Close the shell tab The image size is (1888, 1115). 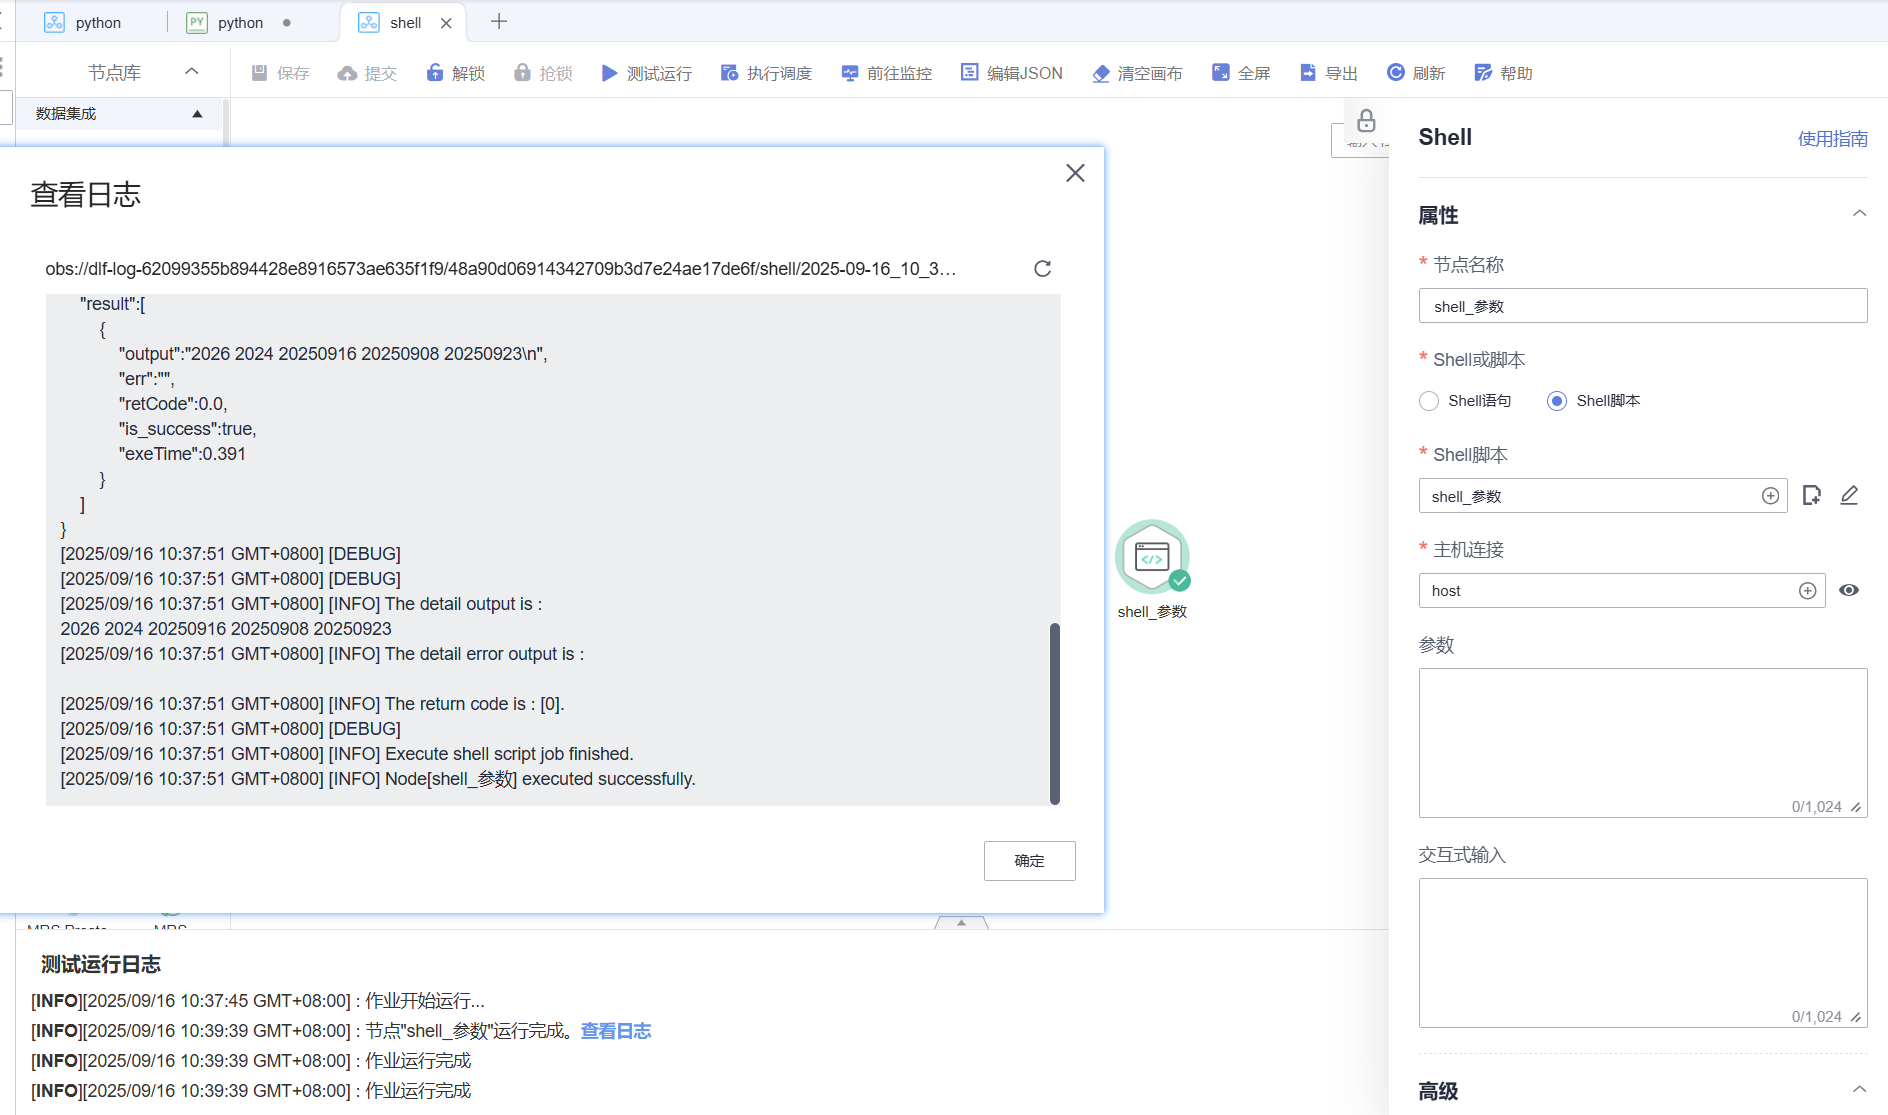click(x=446, y=23)
